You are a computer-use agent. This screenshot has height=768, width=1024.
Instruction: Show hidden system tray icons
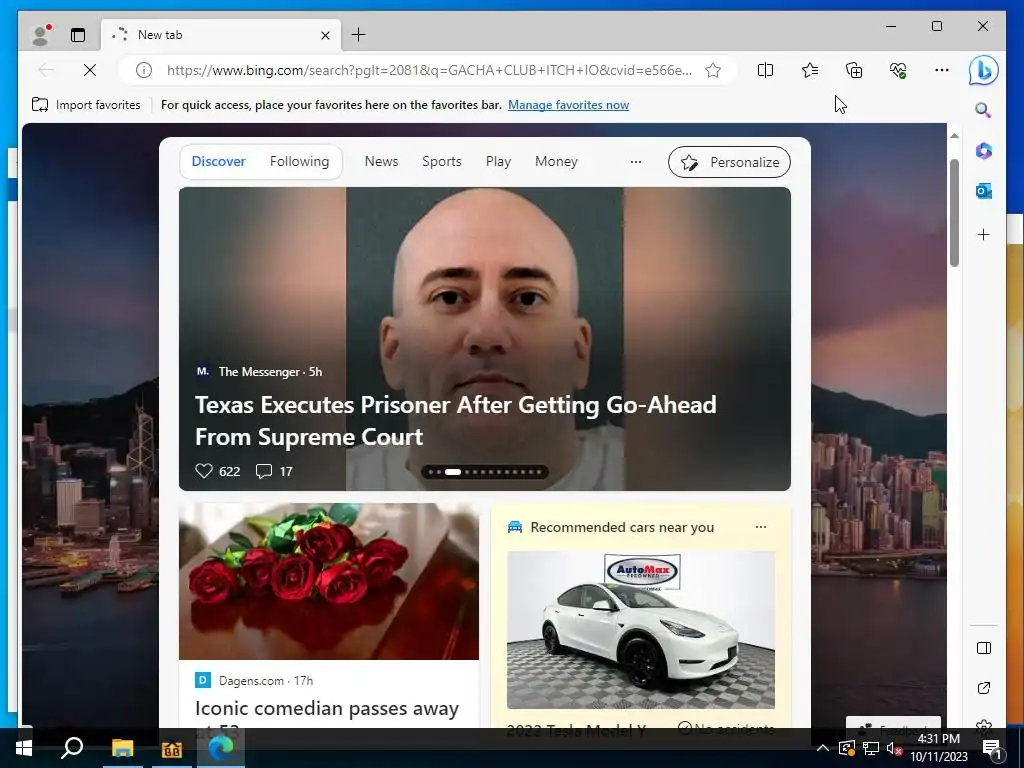(822, 748)
